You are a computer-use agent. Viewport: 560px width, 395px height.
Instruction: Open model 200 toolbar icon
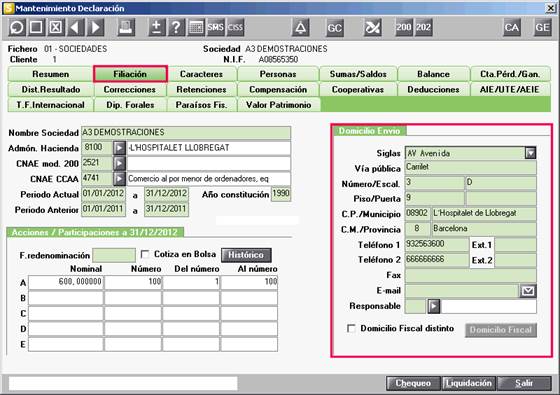[x=404, y=27]
